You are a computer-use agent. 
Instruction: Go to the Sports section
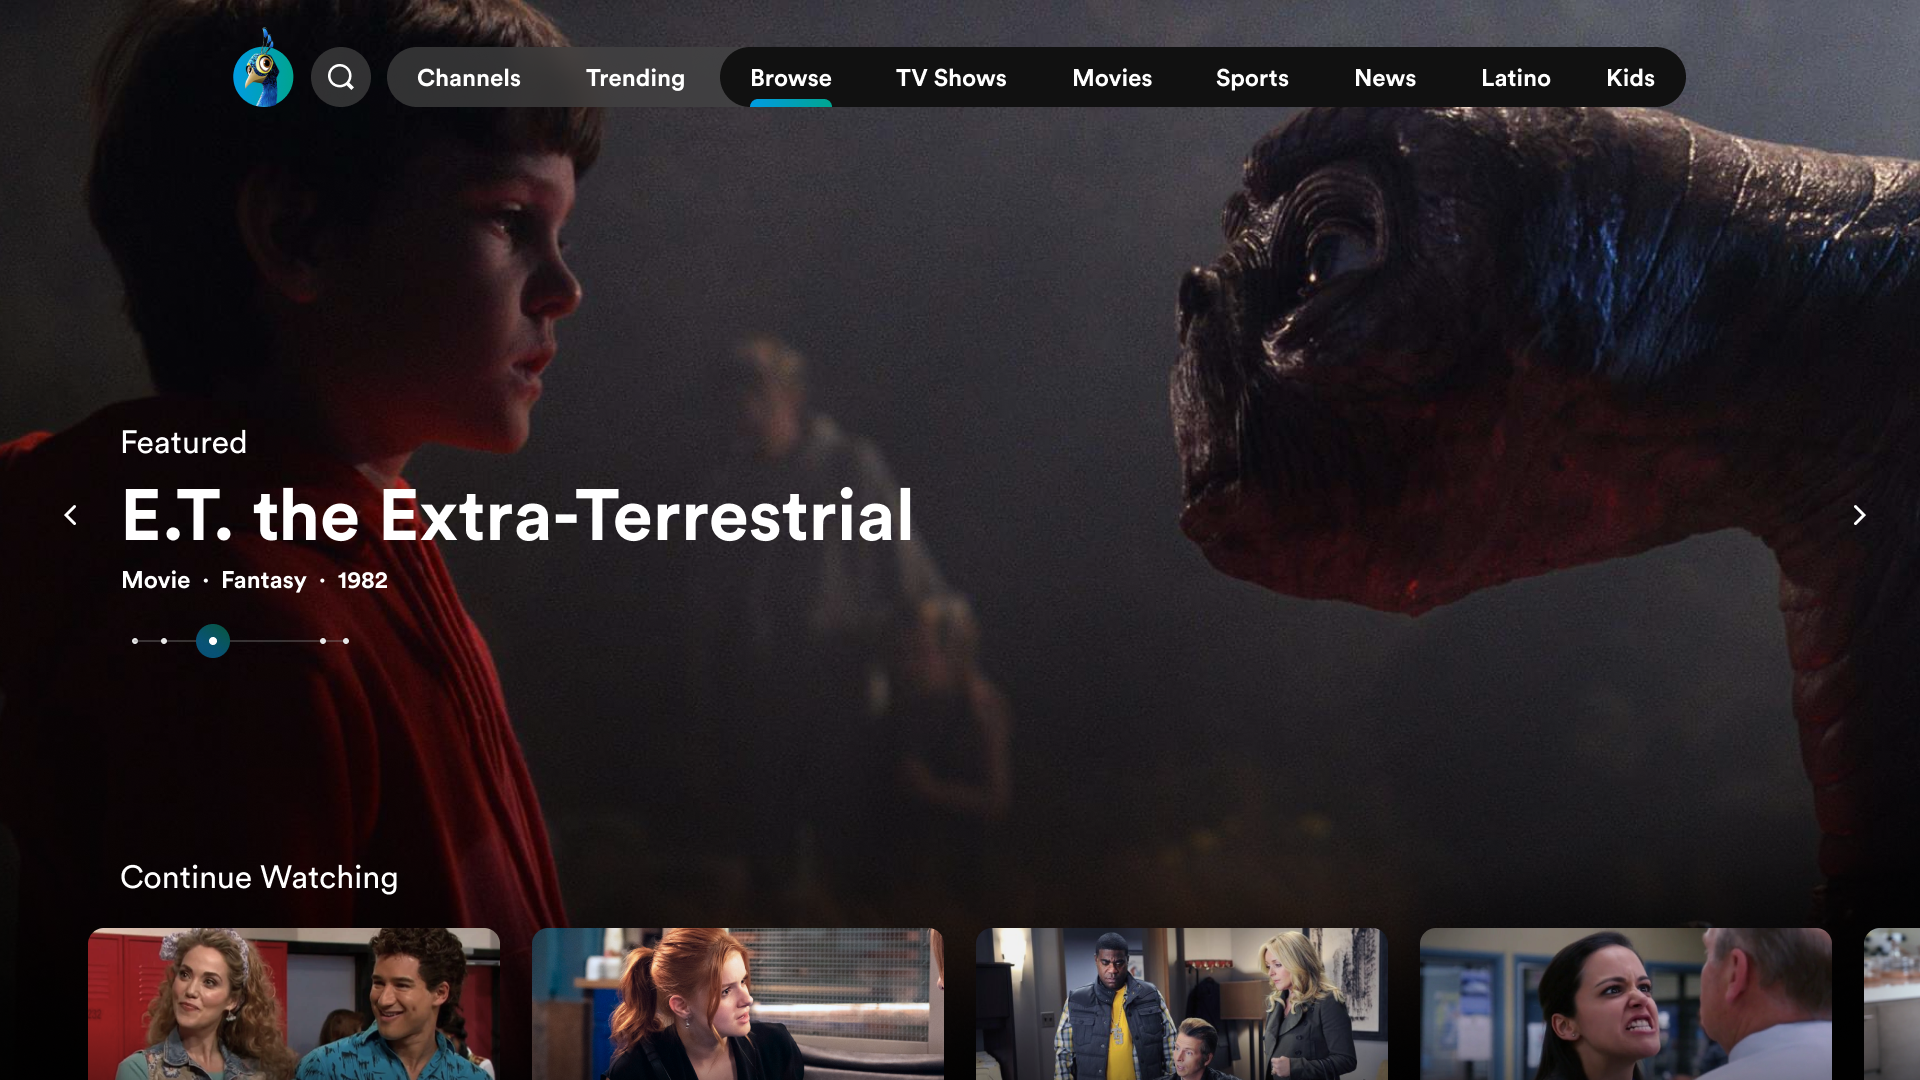[x=1252, y=78]
